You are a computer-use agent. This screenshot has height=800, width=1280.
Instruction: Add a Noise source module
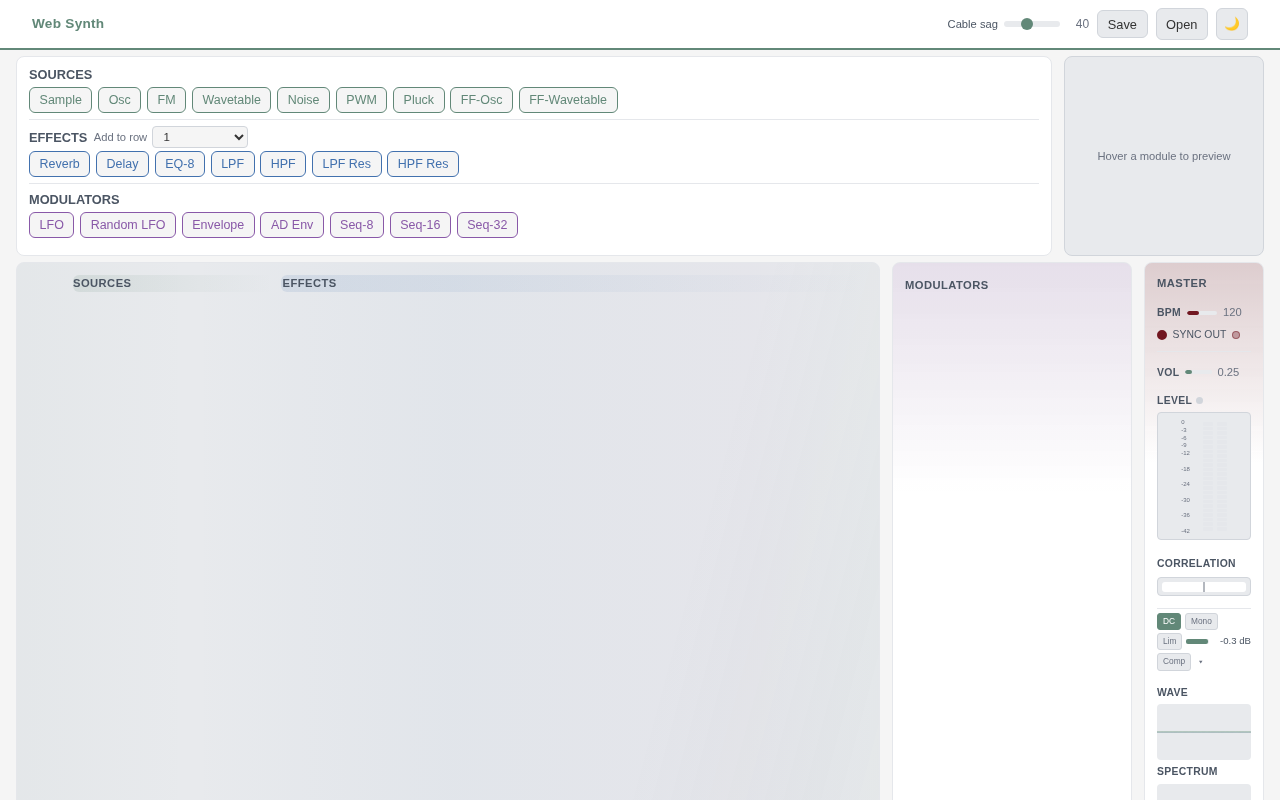tap(303, 100)
